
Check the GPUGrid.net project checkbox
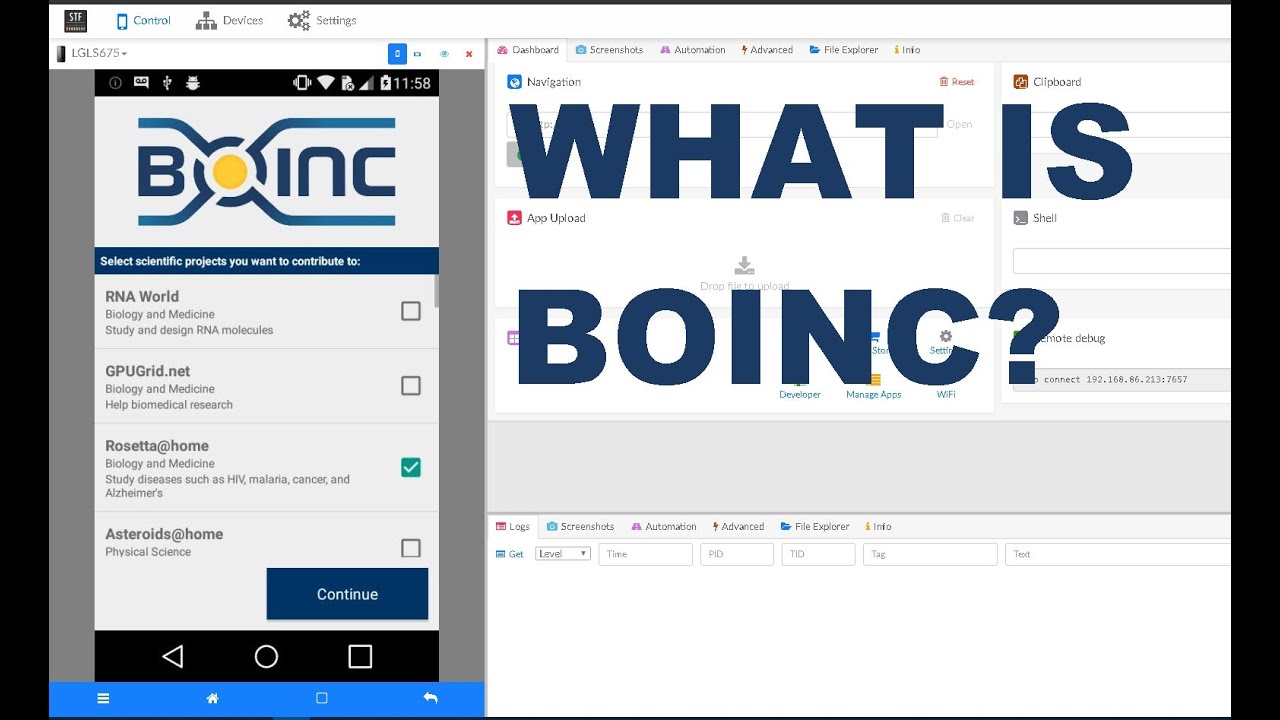click(x=411, y=385)
